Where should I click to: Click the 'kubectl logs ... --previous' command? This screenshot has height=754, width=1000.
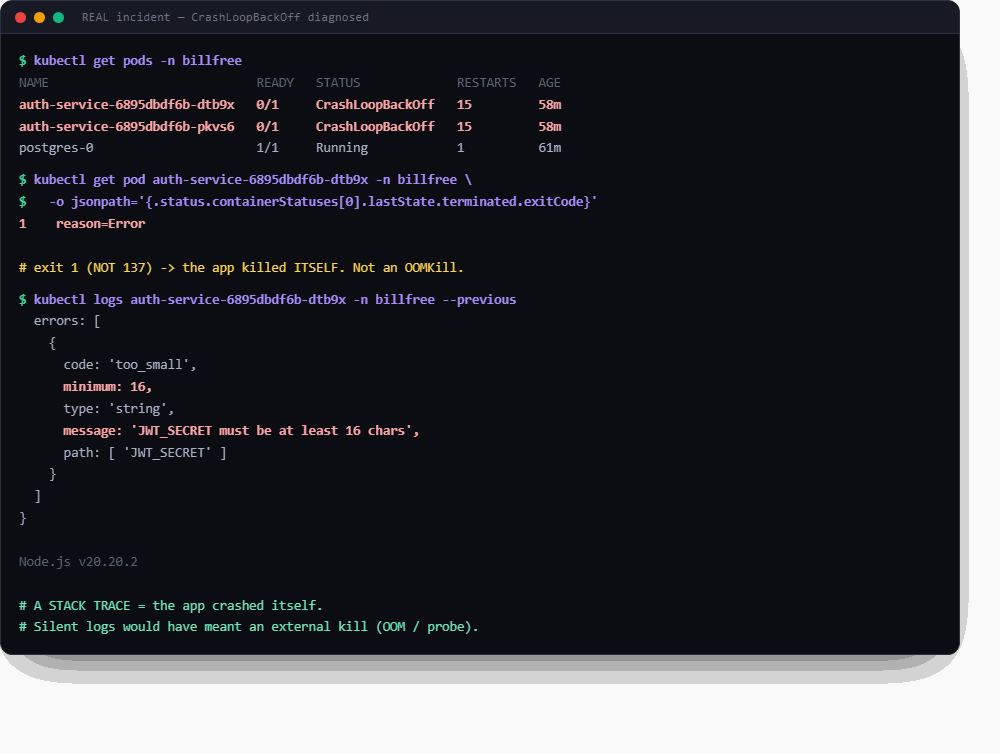(x=275, y=300)
